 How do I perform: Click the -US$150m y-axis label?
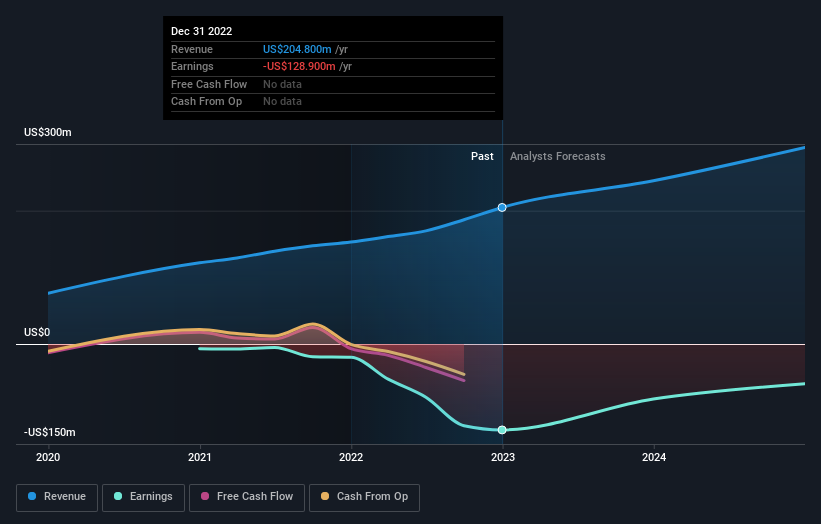[50, 432]
